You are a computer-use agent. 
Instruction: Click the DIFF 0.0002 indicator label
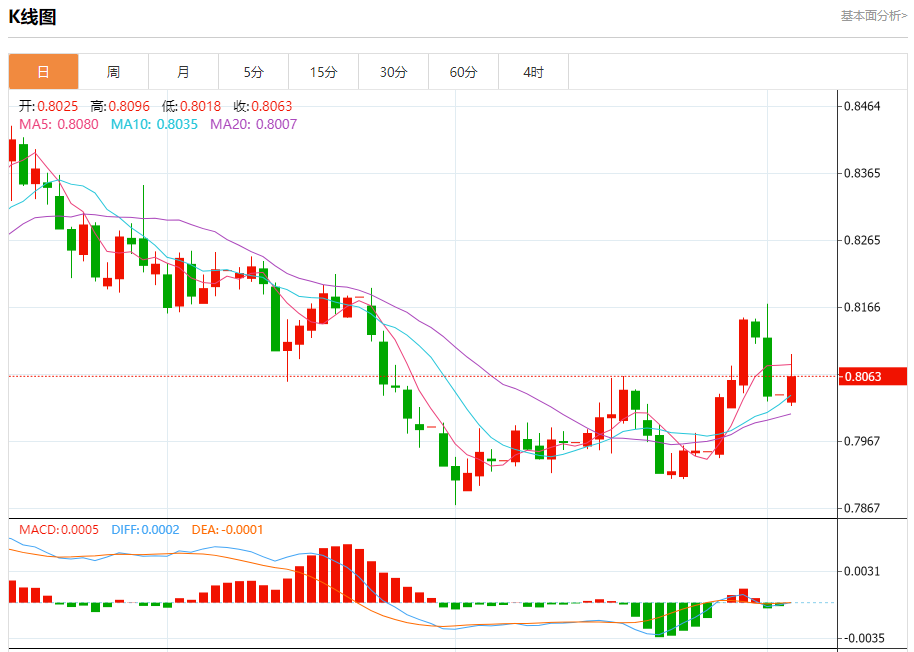(145, 530)
